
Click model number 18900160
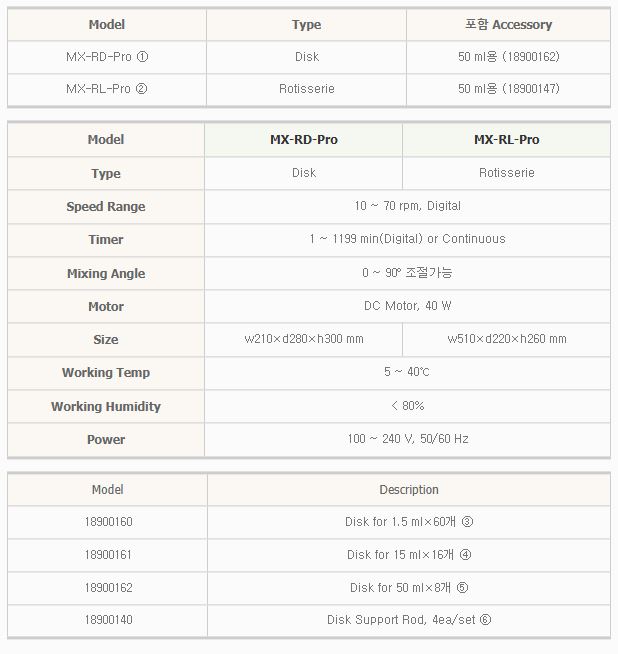(108, 522)
